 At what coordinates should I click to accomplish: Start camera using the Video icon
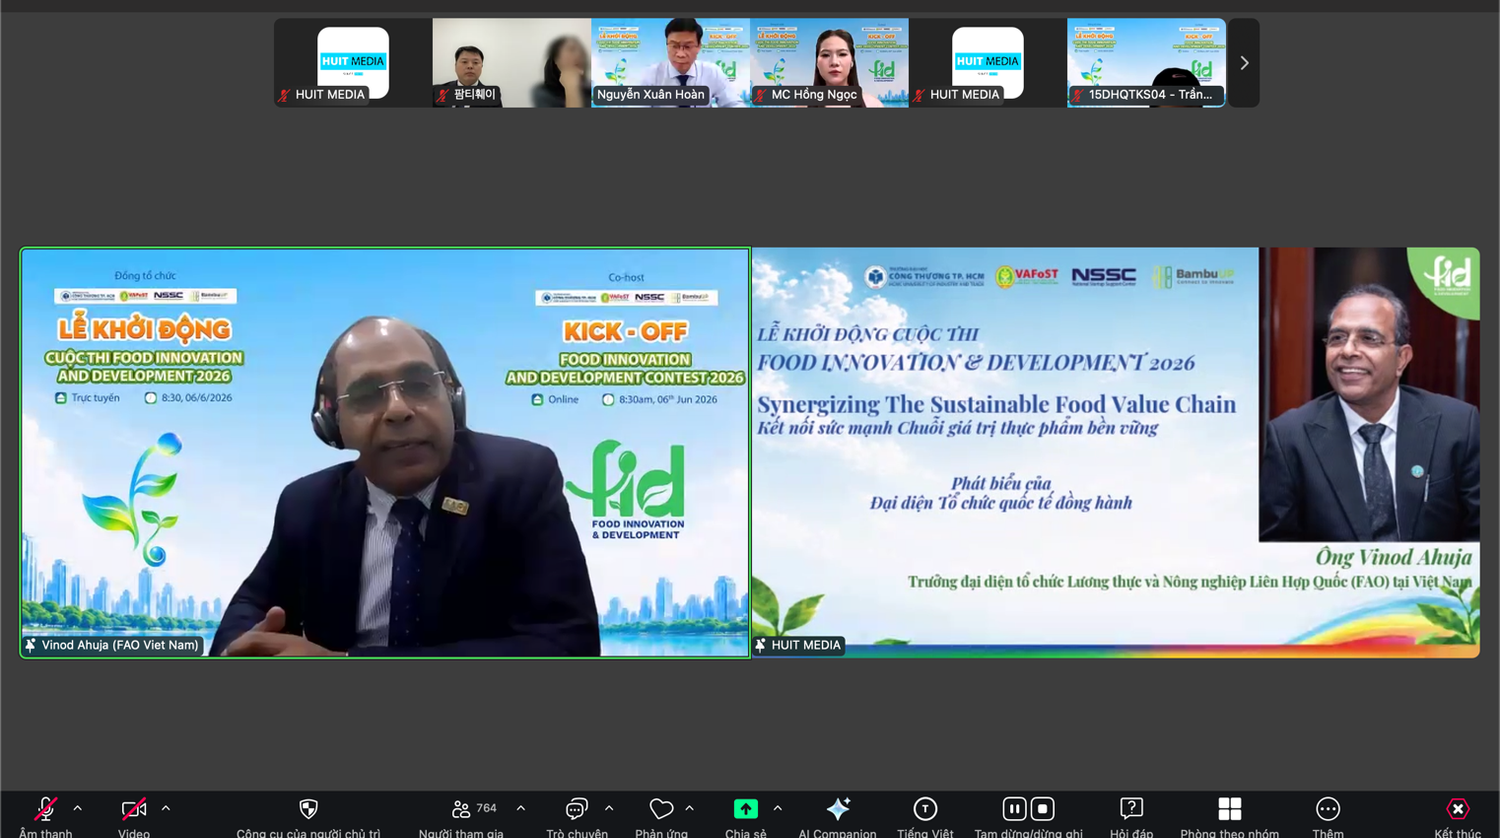134,808
